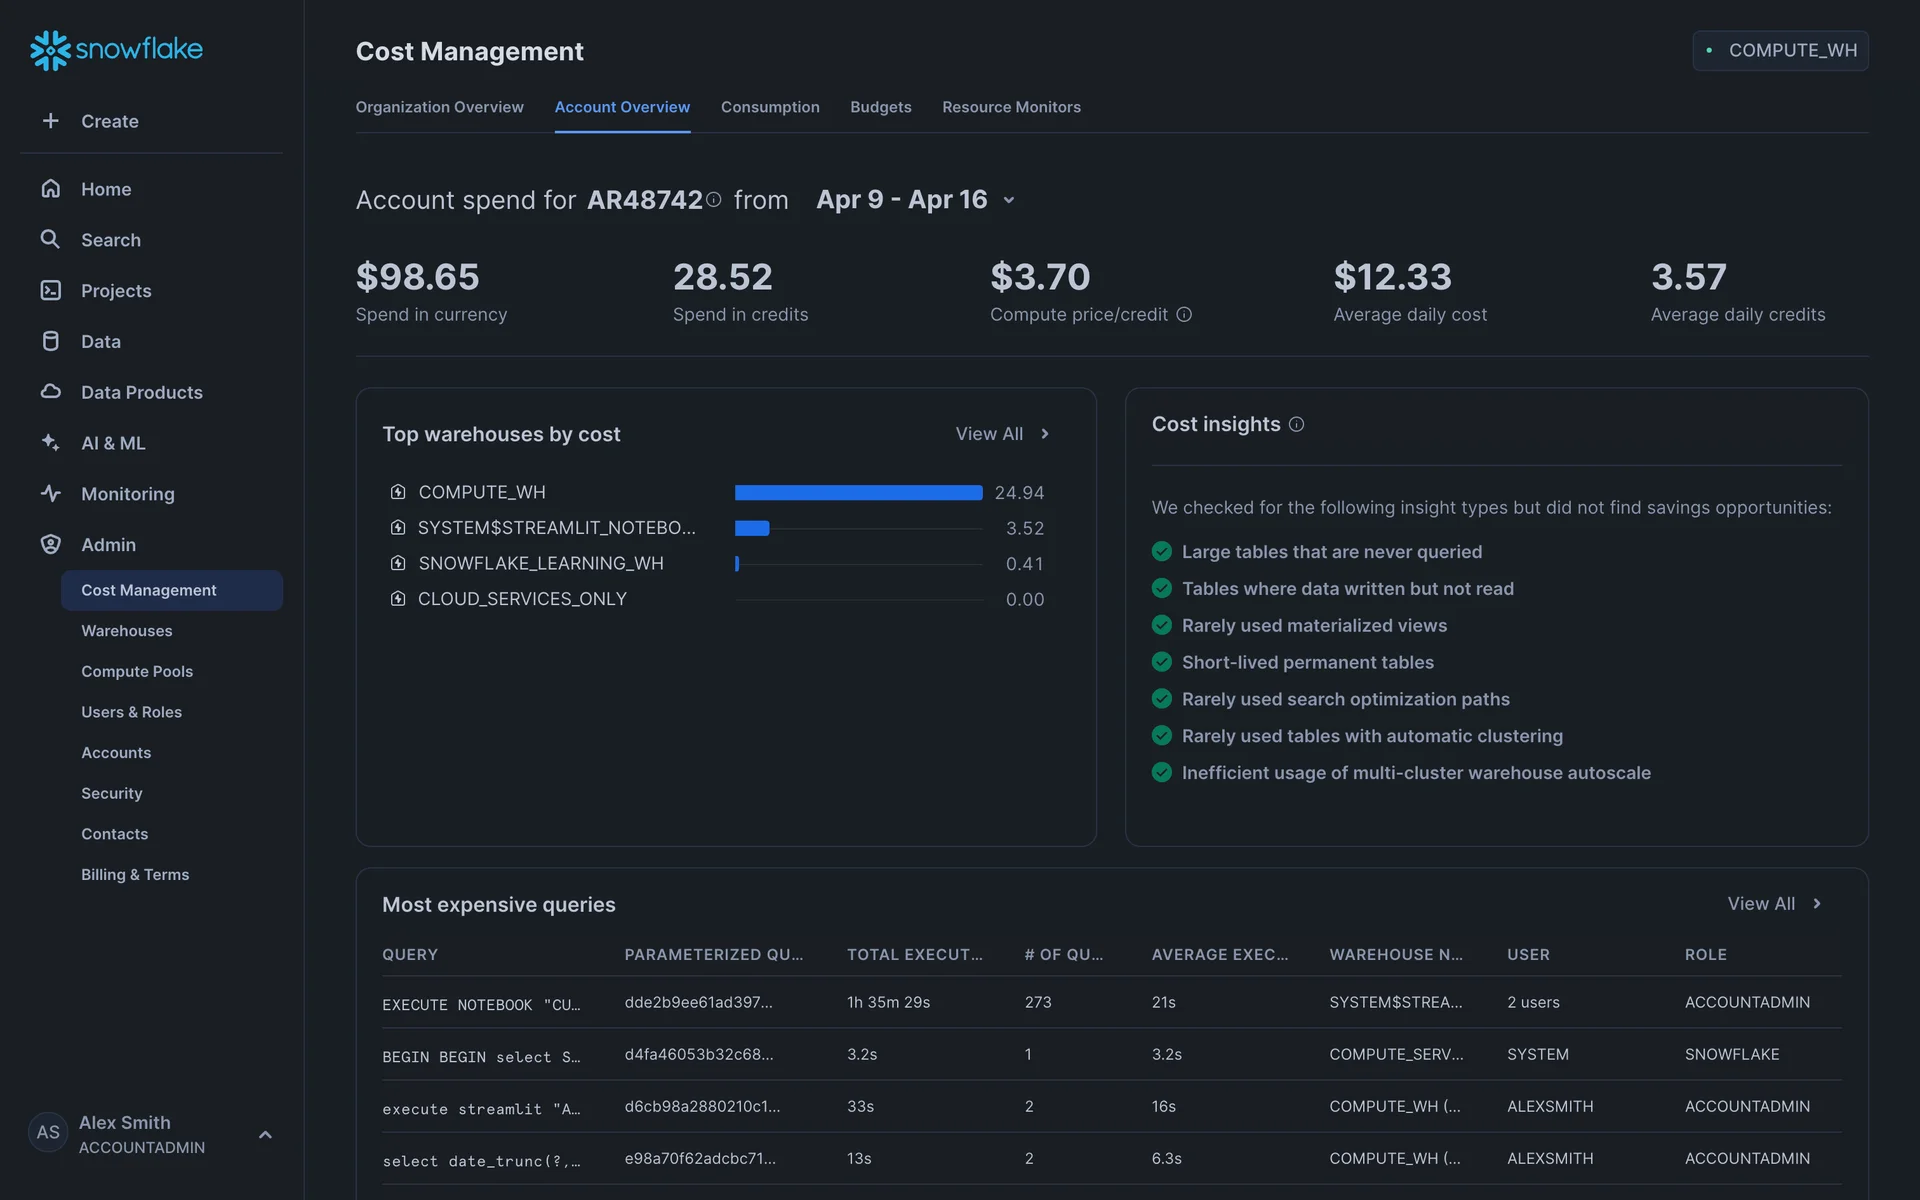The width and height of the screenshot is (1920, 1200).
Task: Click the COMPUTE_WH cost bar
Action: (858, 493)
